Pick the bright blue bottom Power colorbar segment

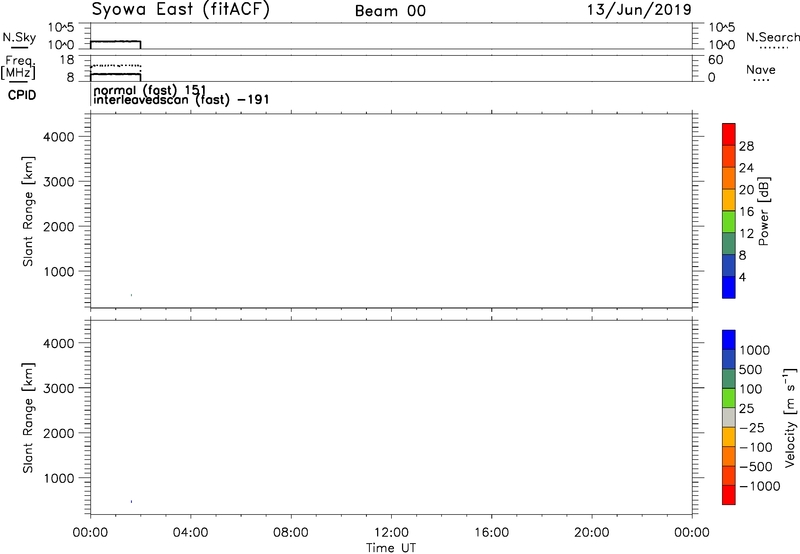click(x=729, y=287)
